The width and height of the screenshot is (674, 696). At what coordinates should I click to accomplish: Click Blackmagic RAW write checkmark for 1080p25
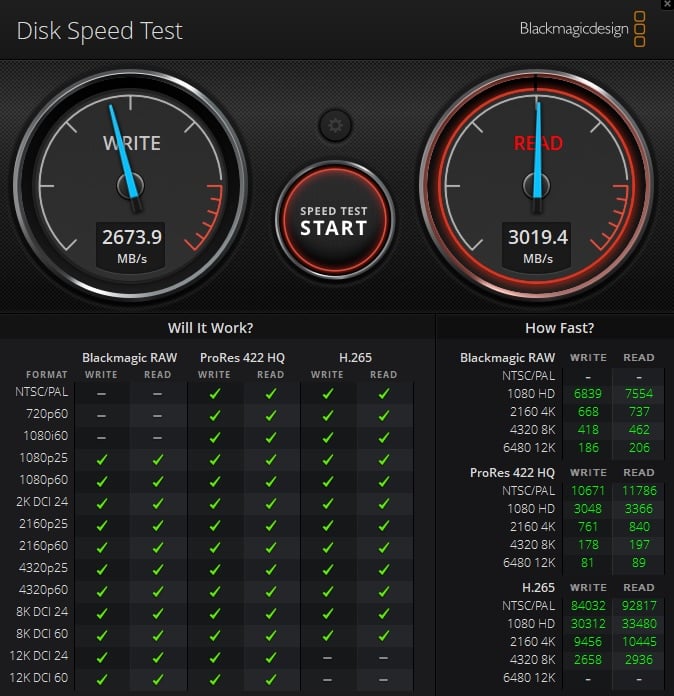coord(102,460)
